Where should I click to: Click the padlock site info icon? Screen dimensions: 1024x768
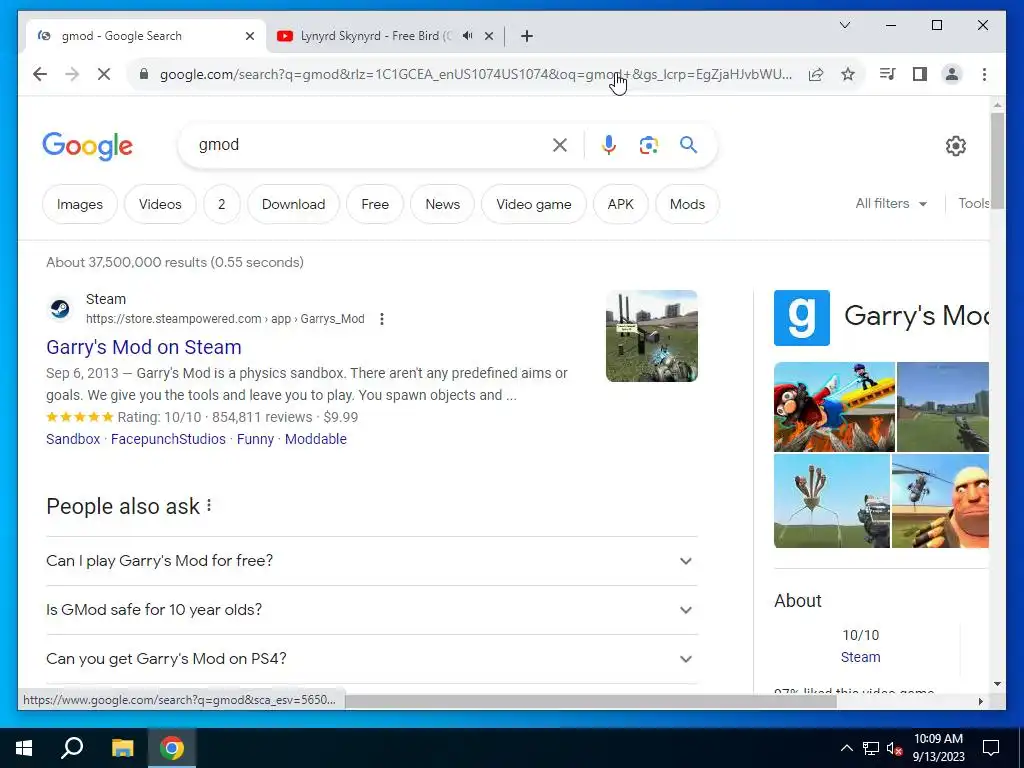click(x=144, y=74)
